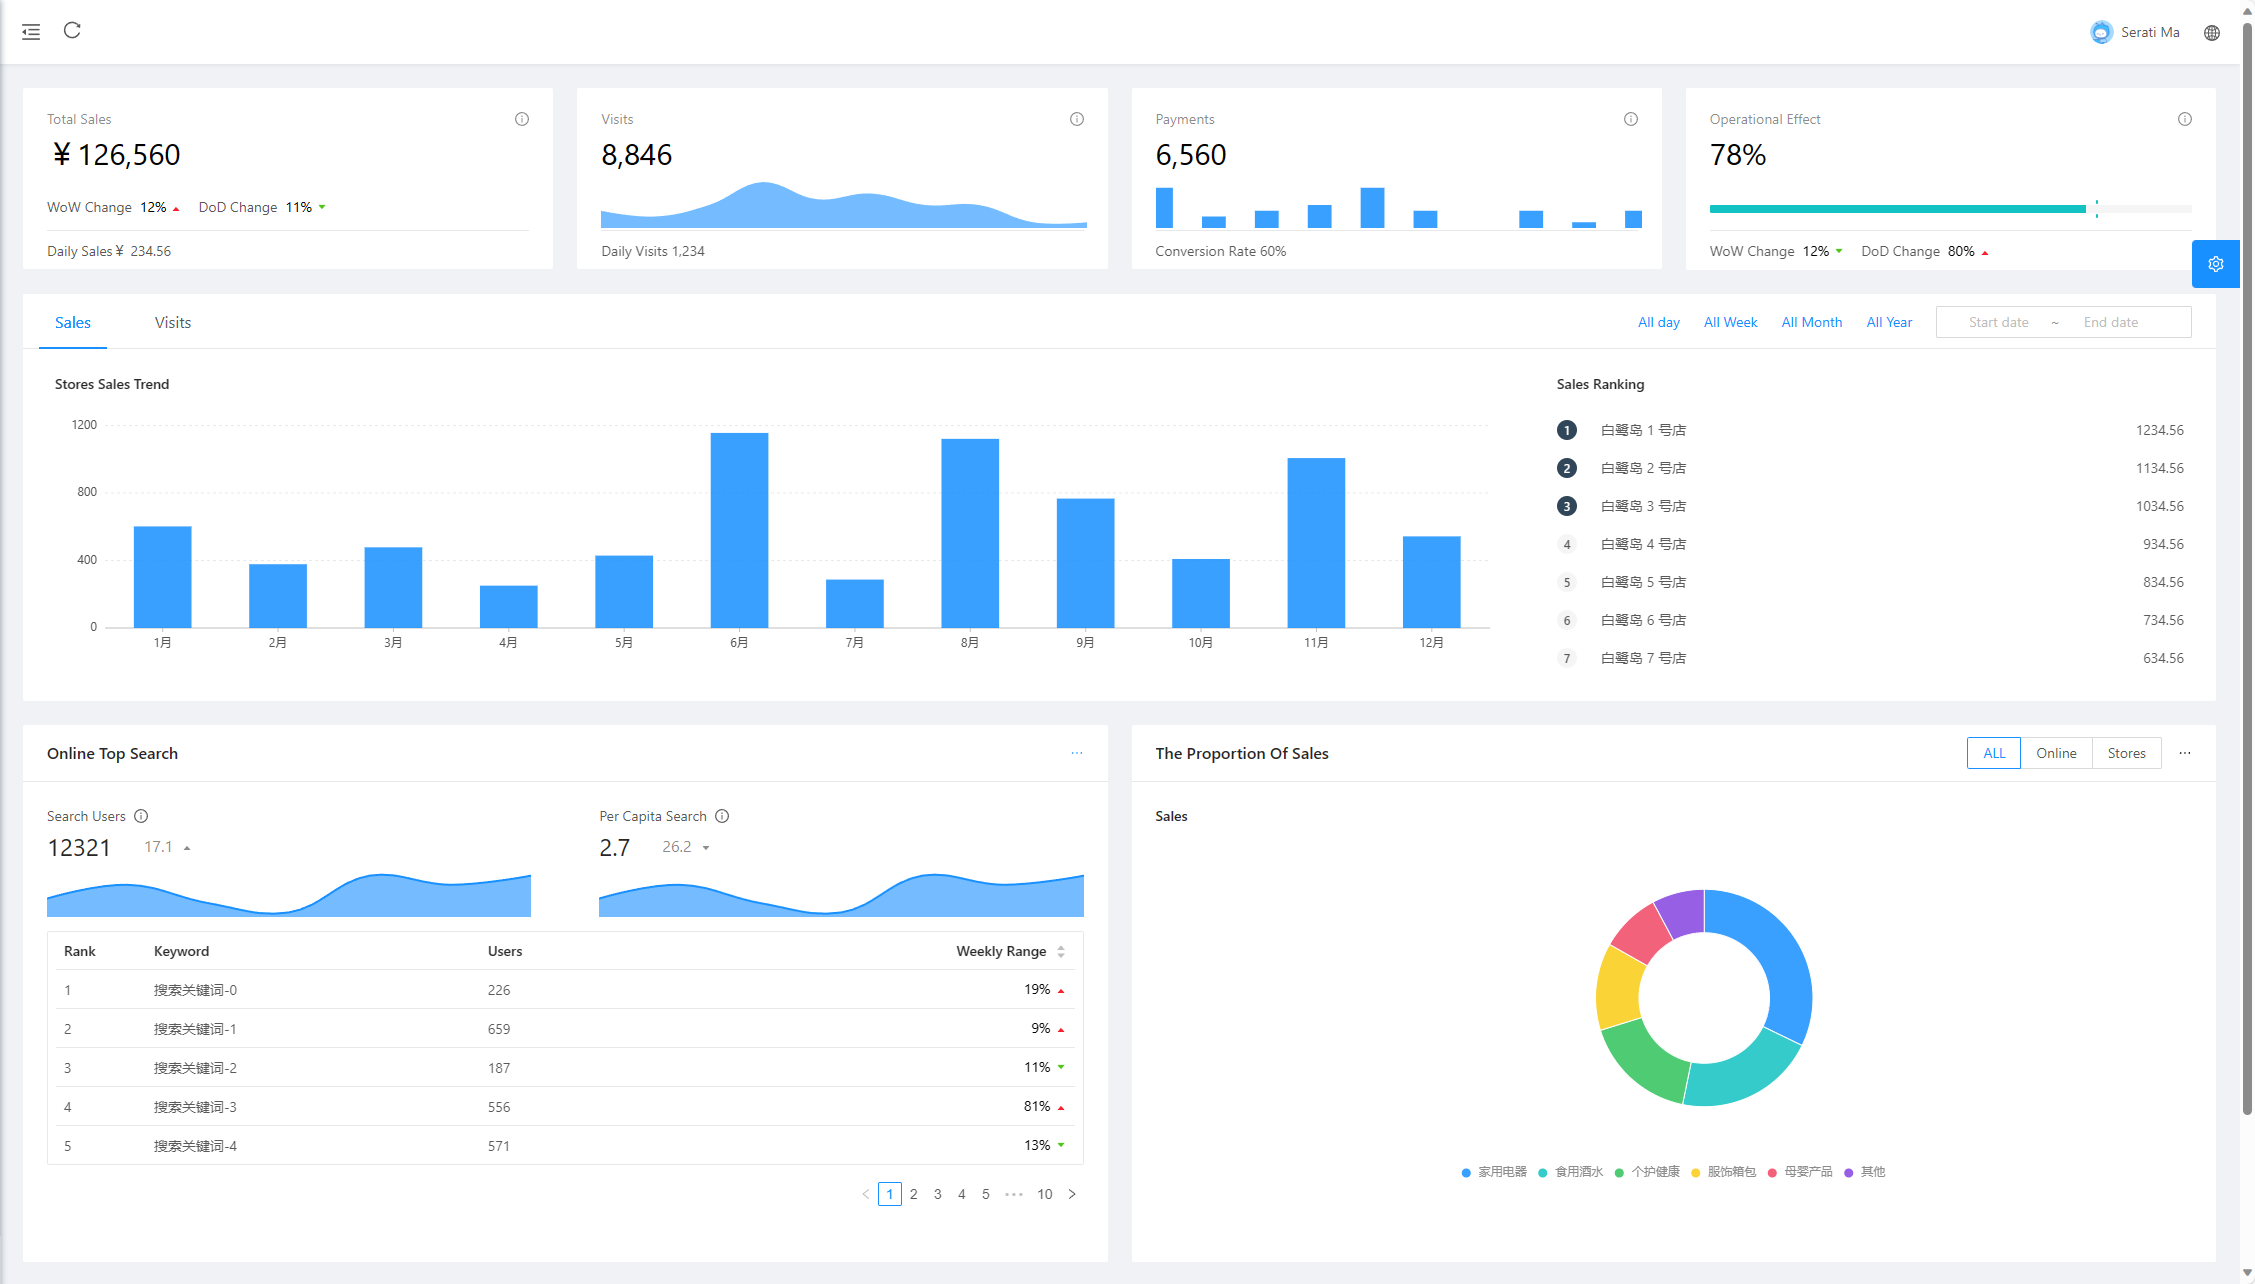Select the 搜索关键词-0 table row
This screenshot has height=1284, width=2255.
tap(565, 990)
